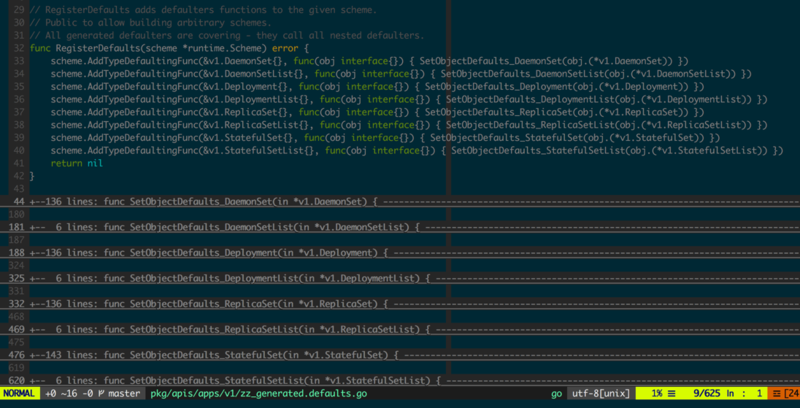Screen dimensions: 800x408
Task: Click the +0 ~16 -0 git changes segment
Action: 68,394
